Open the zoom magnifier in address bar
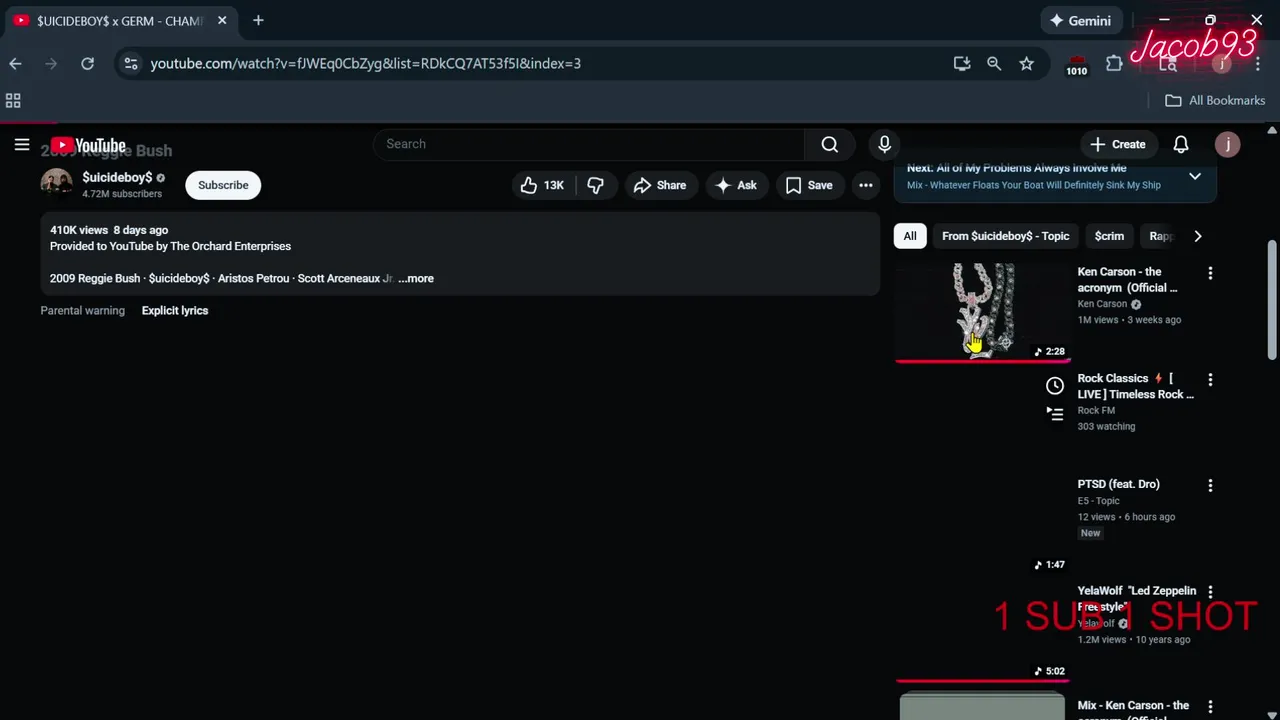Viewport: 1280px width, 720px height. coord(994,63)
